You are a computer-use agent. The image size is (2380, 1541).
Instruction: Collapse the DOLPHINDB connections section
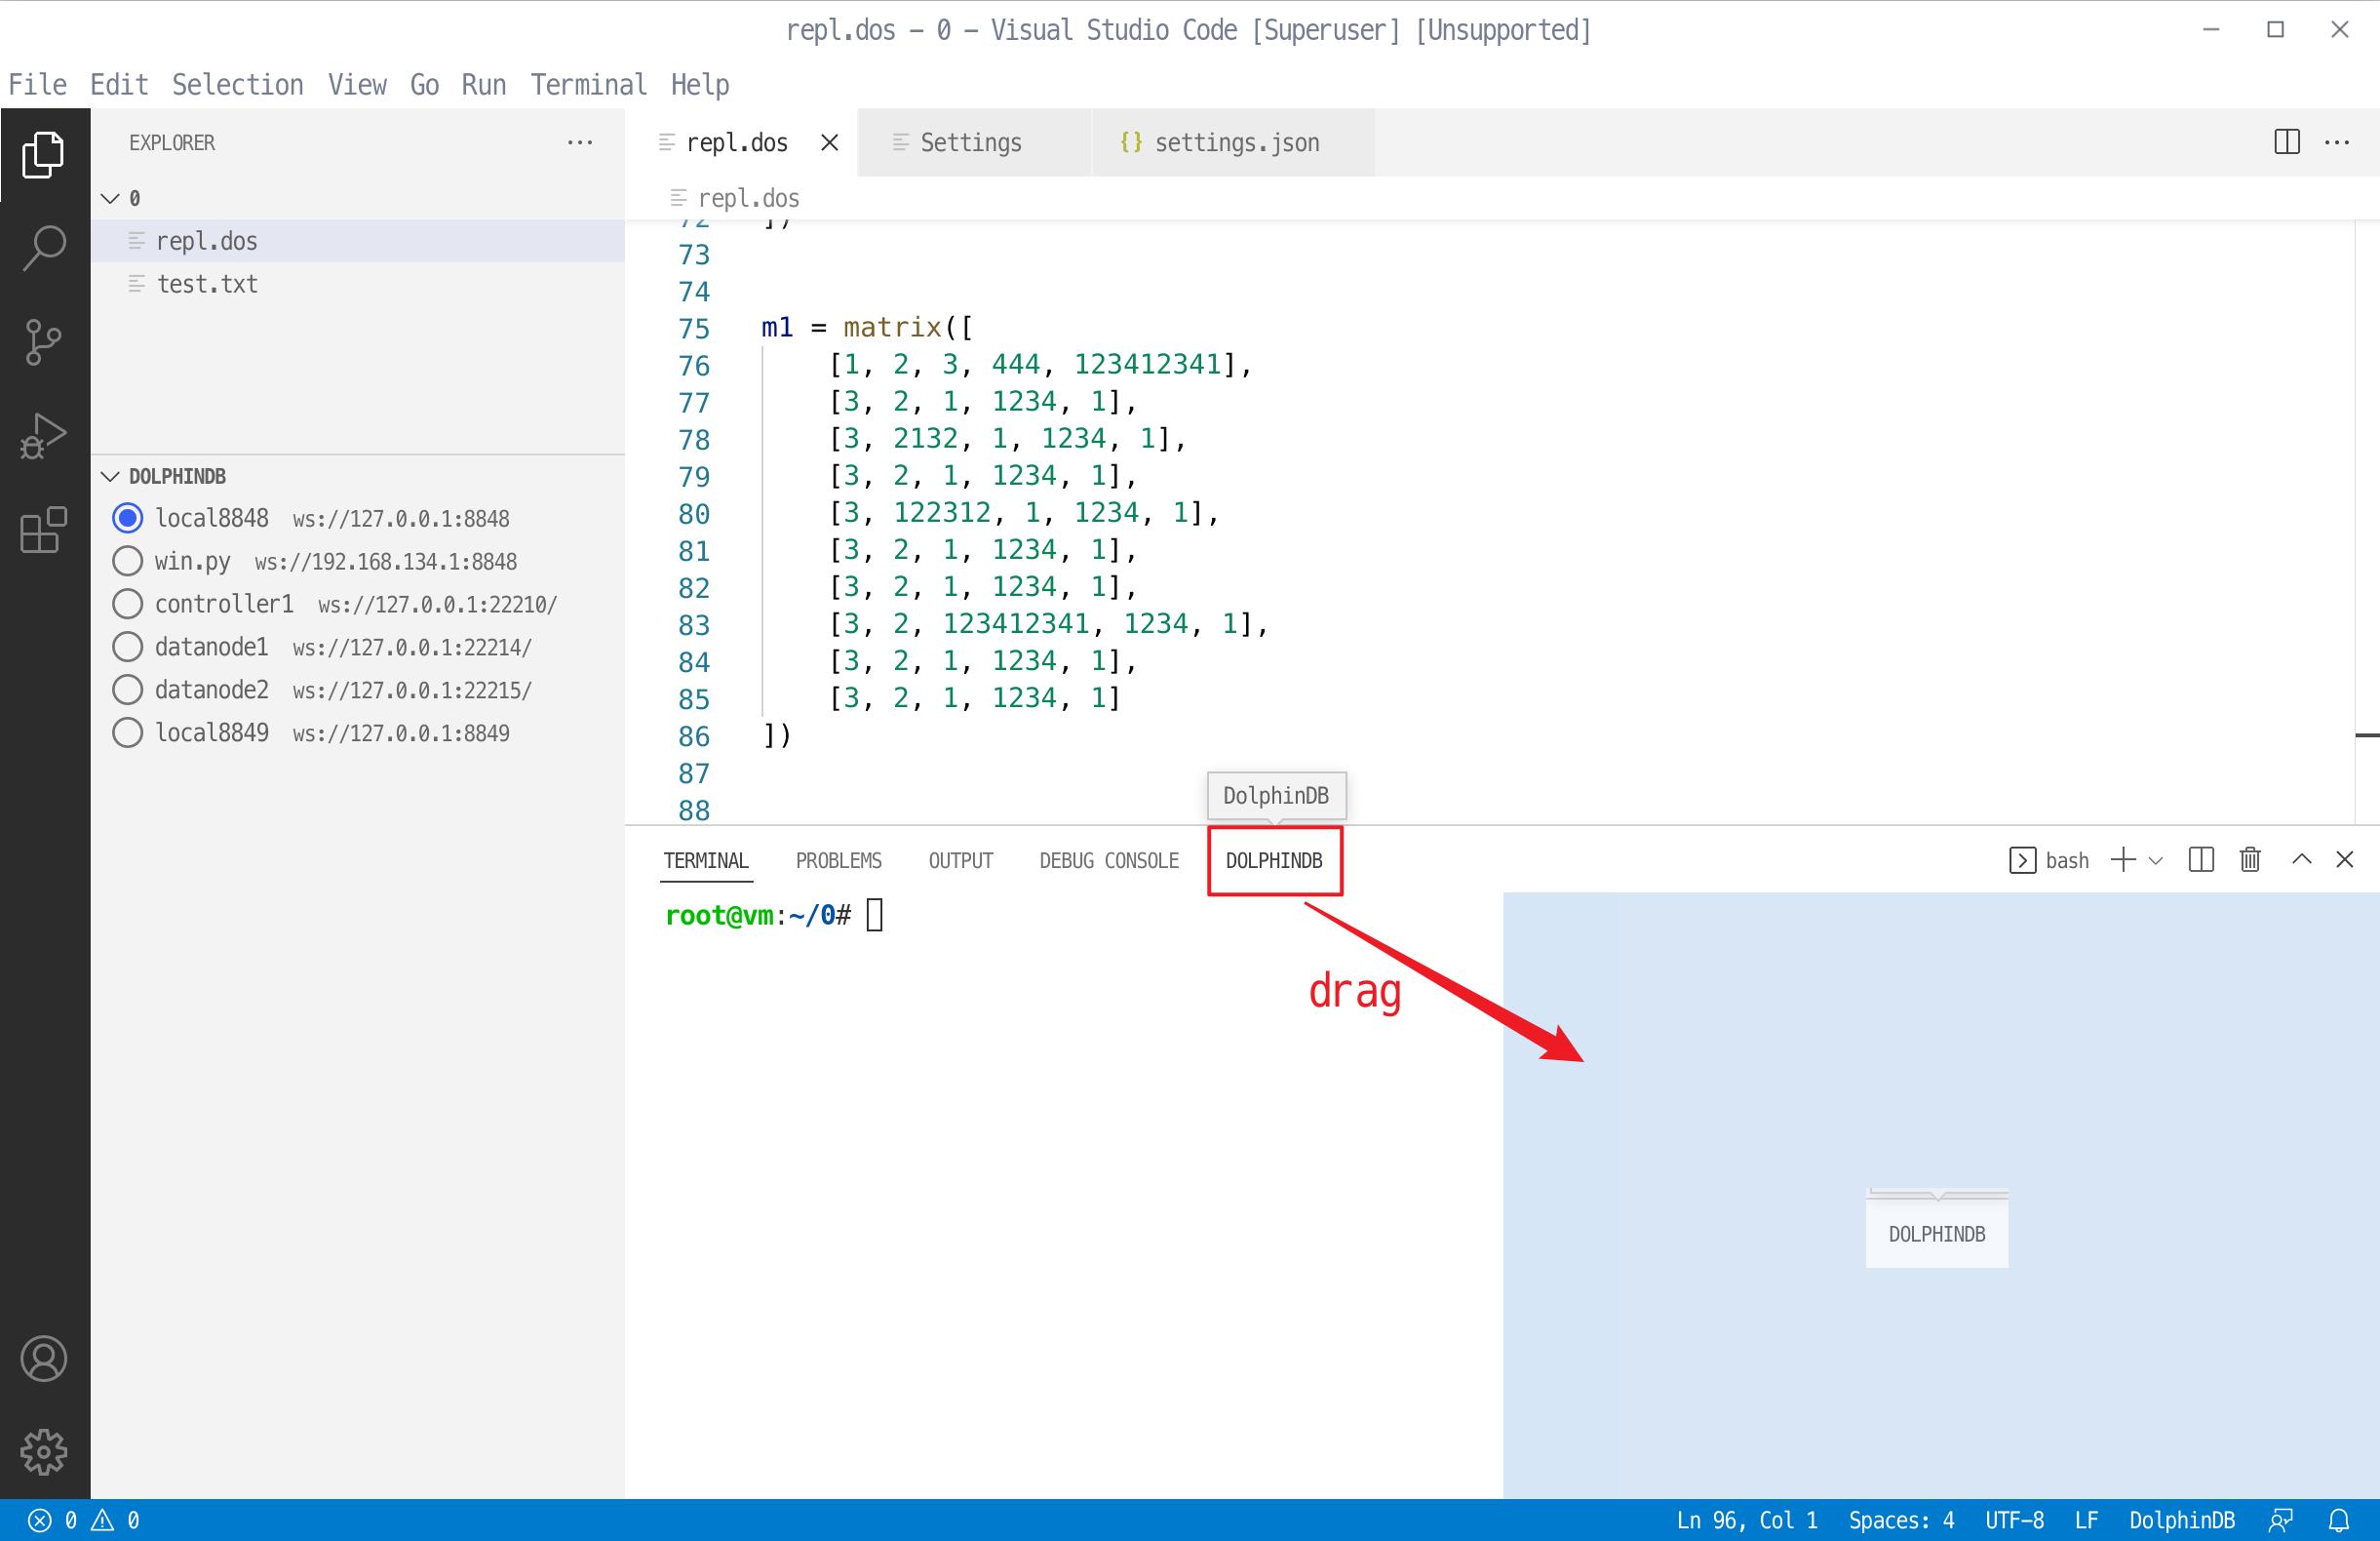coord(111,476)
